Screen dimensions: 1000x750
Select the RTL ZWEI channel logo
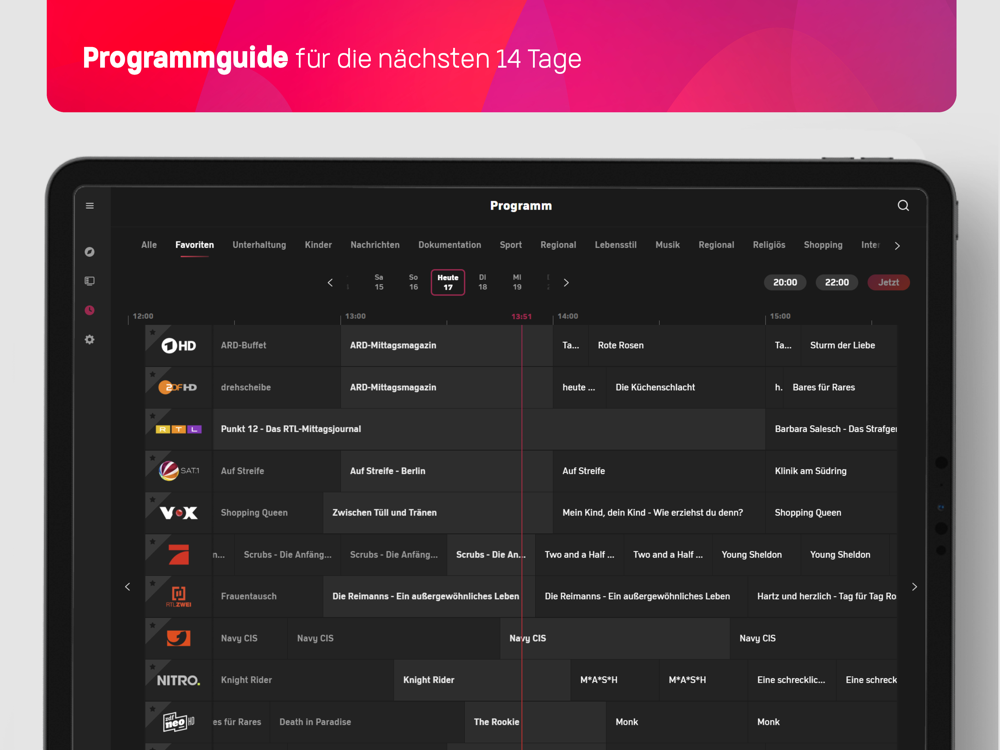(x=179, y=596)
